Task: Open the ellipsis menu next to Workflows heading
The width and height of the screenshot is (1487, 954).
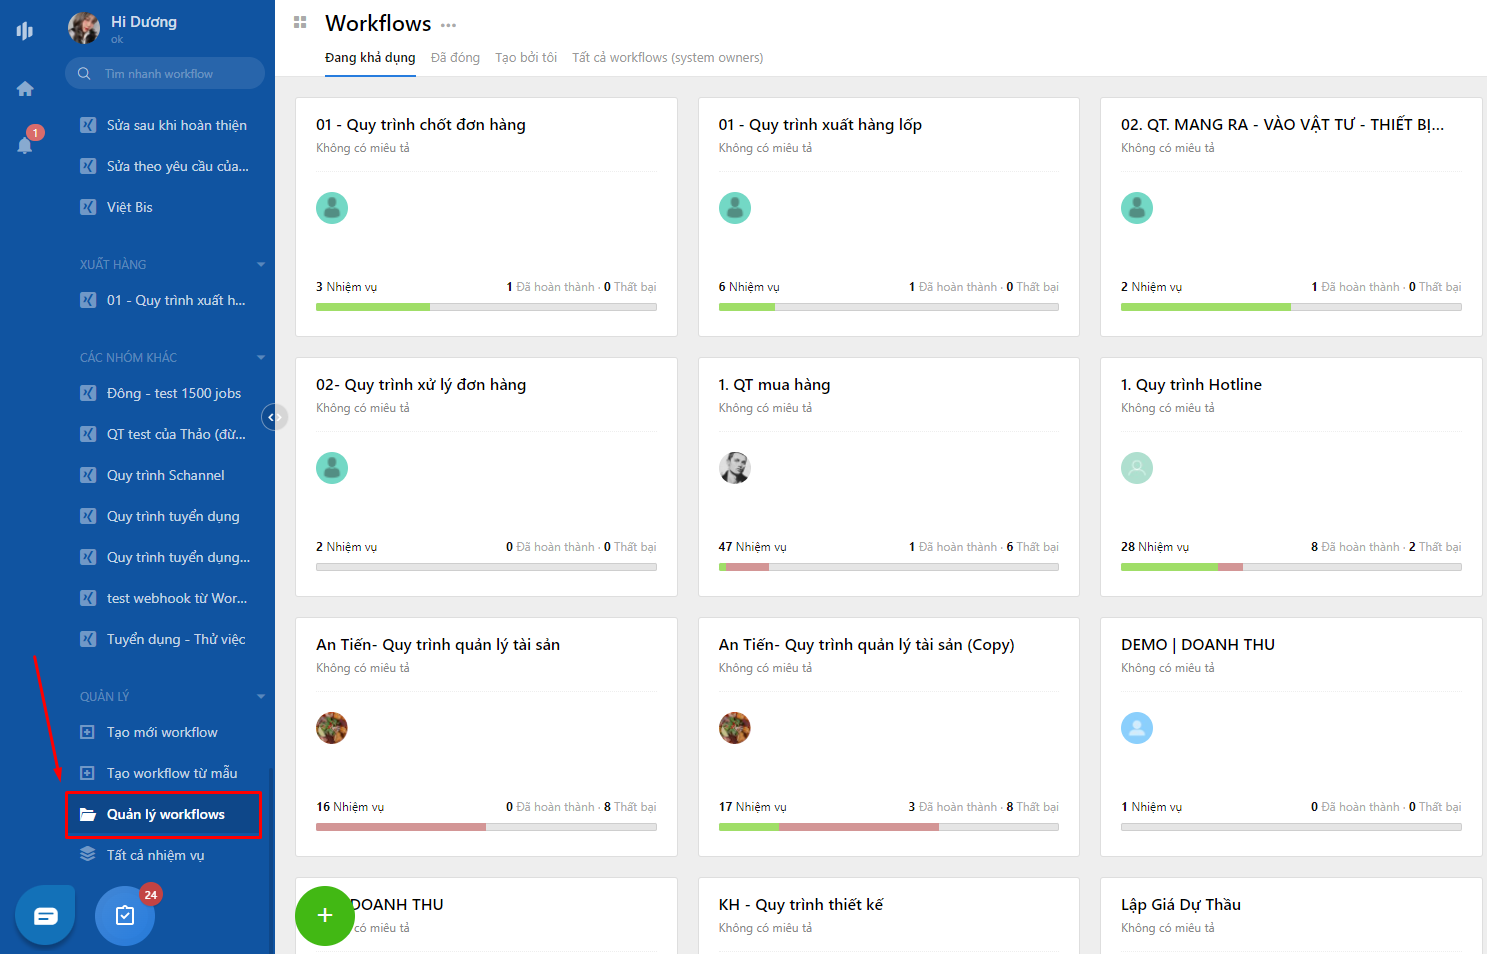Action: (x=447, y=24)
